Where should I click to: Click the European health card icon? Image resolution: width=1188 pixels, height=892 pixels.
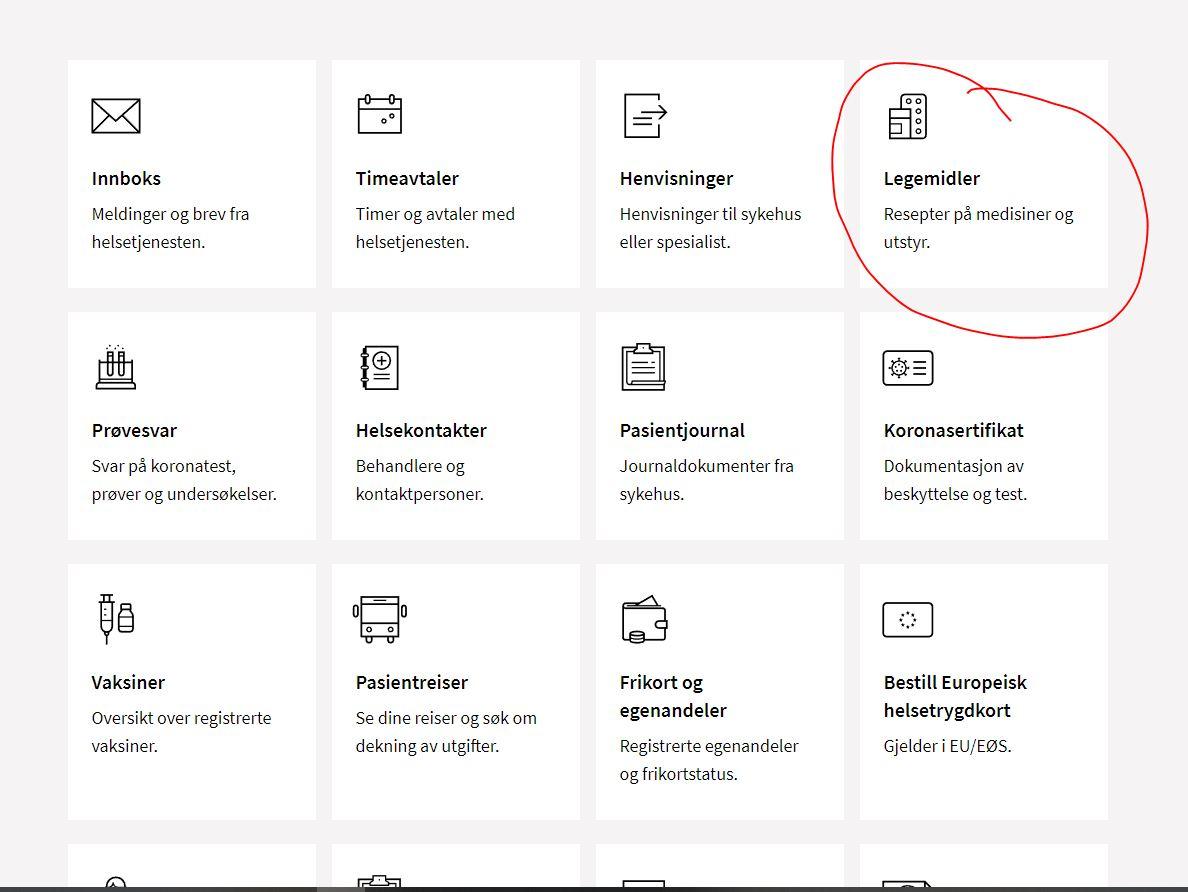pos(908,620)
